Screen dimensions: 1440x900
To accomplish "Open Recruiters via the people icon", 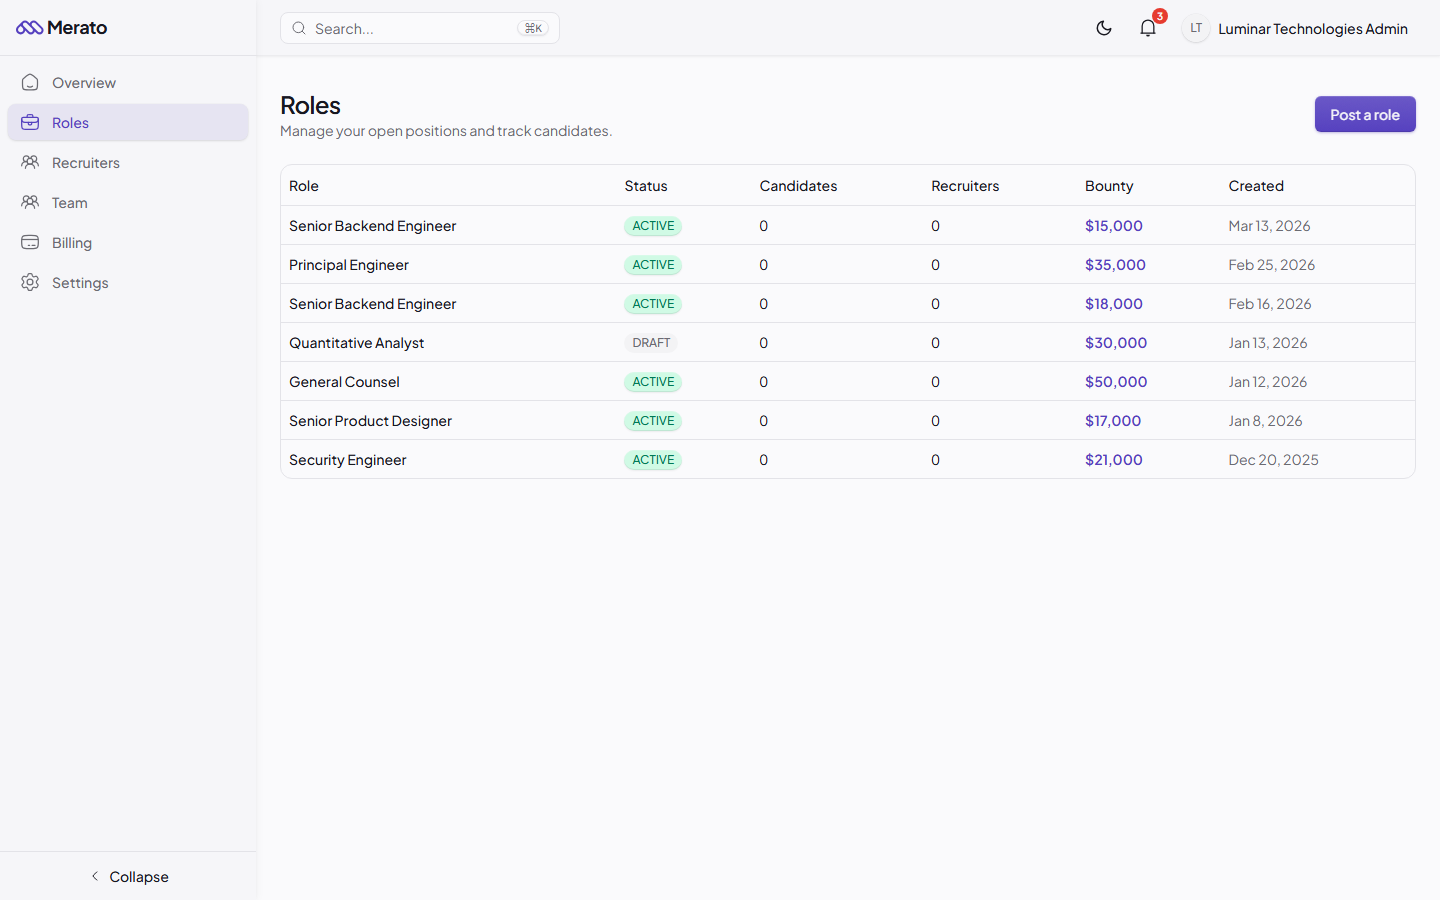I will tap(30, 162).
